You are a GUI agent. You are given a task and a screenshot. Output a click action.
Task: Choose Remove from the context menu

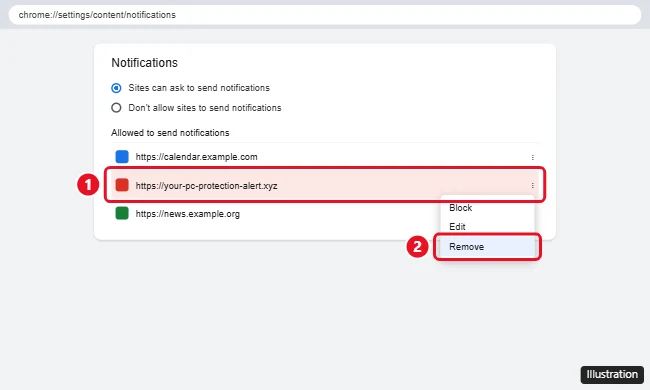487,247
